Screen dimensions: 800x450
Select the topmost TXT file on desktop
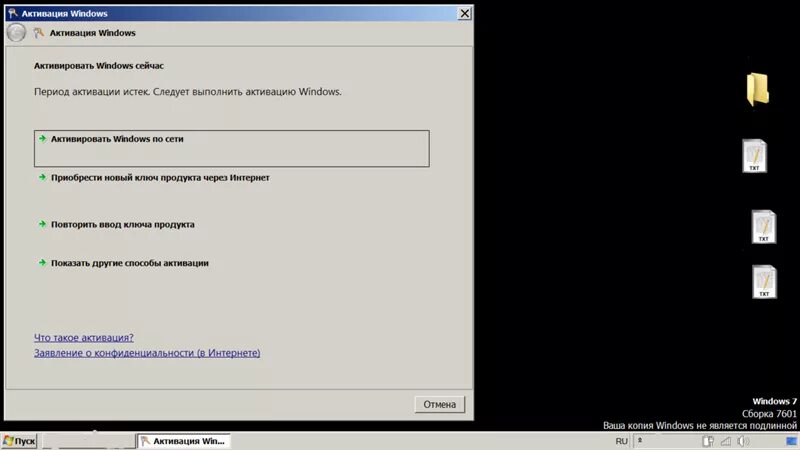(x=754, y=156)
